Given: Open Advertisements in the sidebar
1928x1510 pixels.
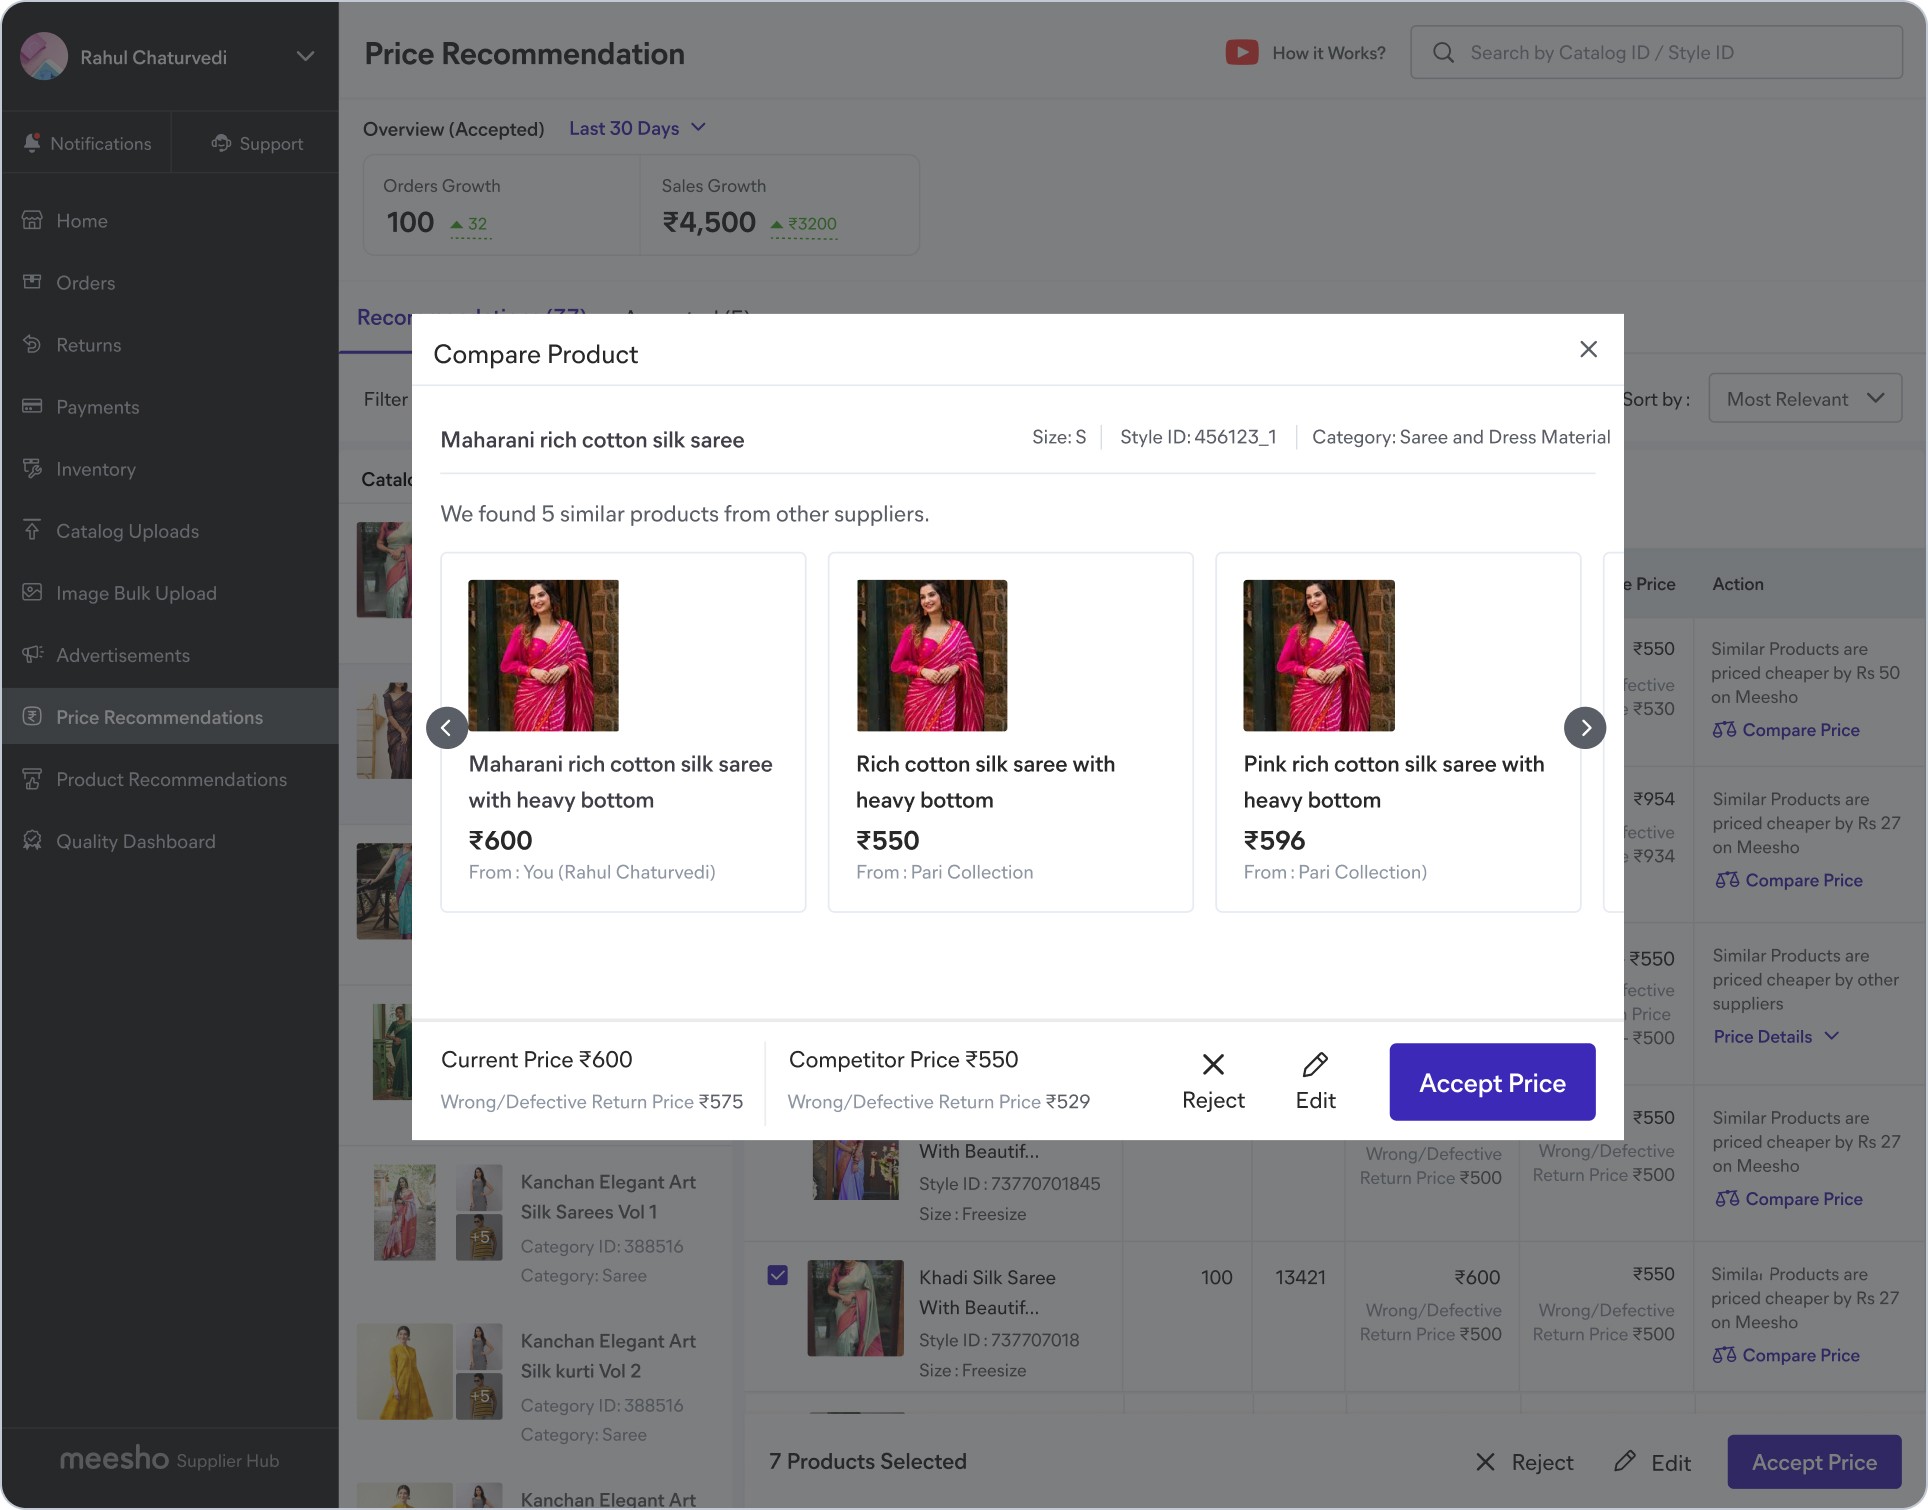Looking at the screenshot, I should tap(170, 655).
